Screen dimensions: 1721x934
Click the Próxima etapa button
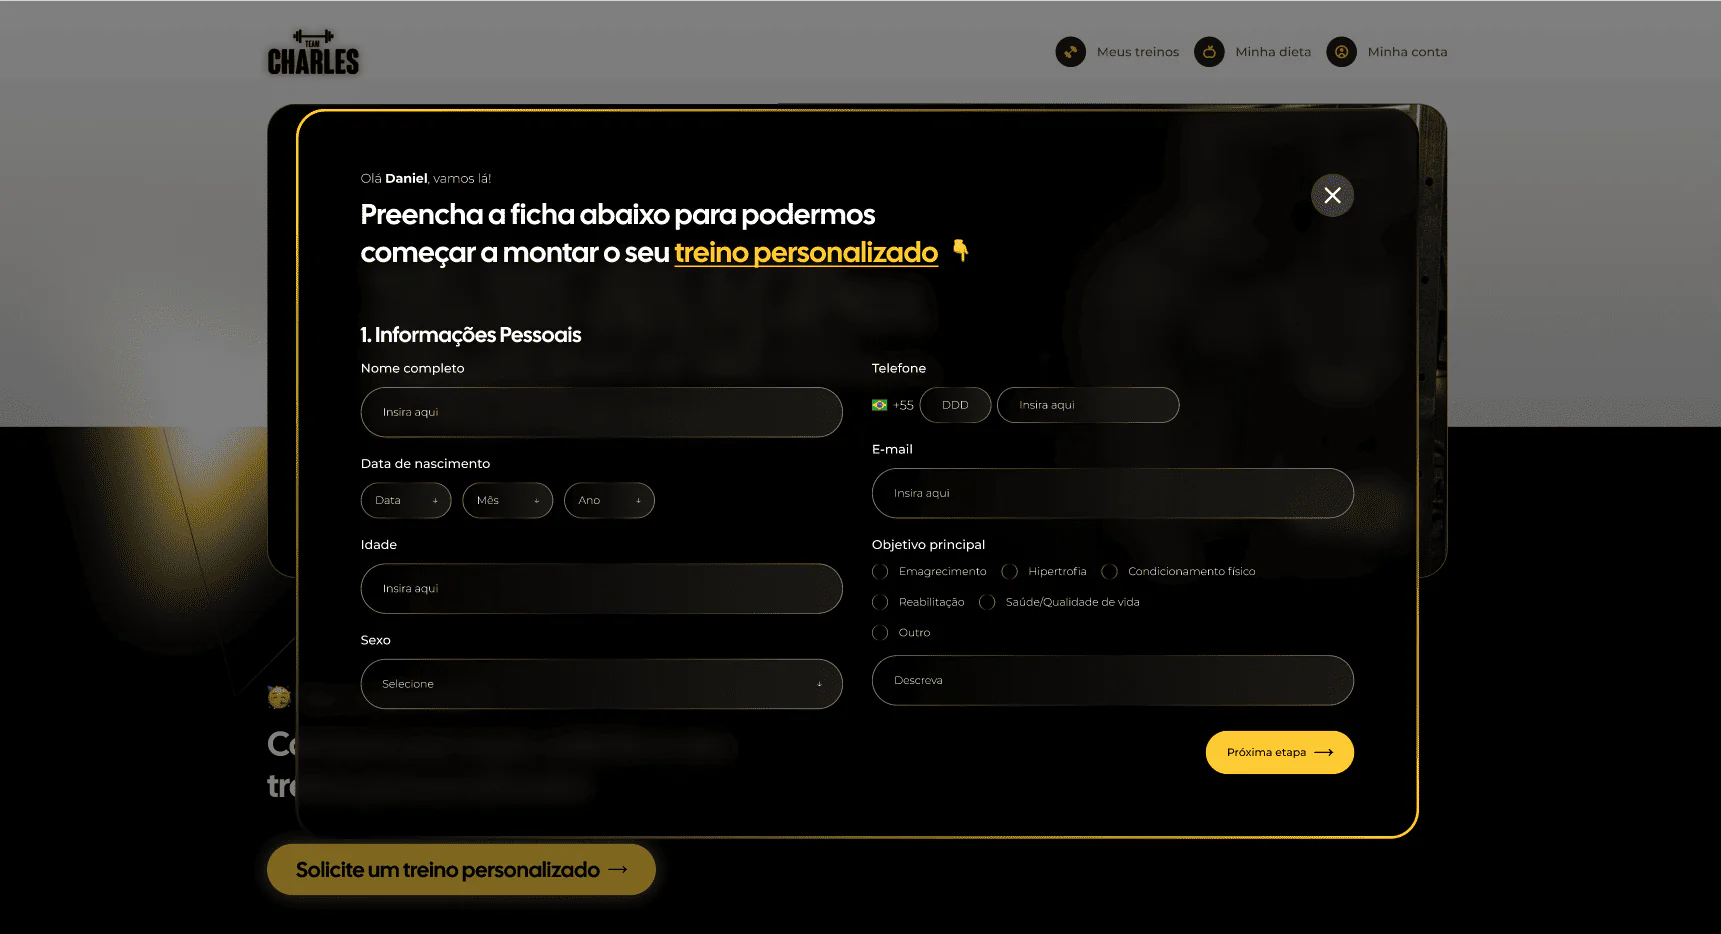[1279, 752]
